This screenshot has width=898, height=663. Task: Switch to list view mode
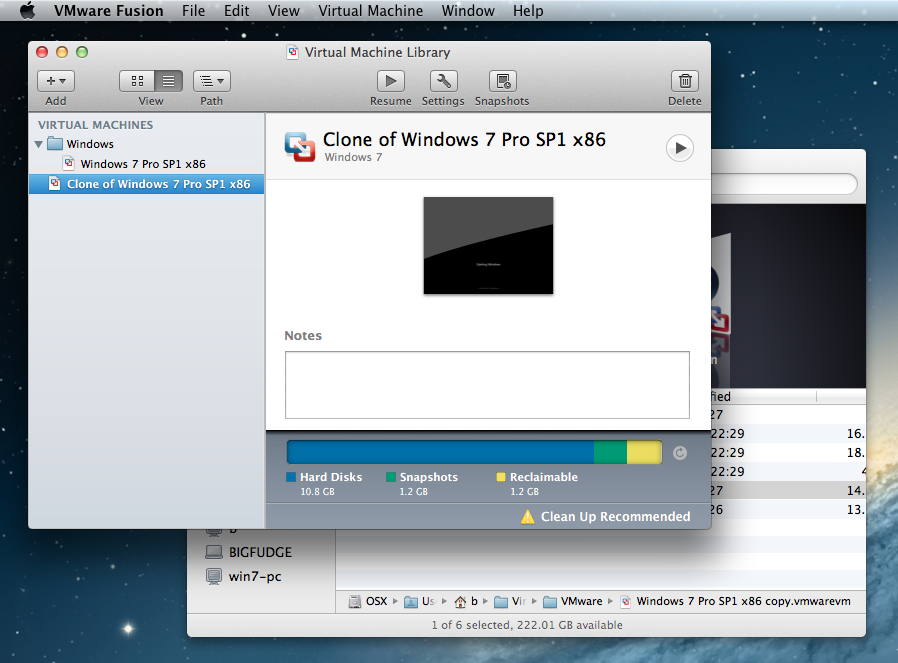(167, 81)
